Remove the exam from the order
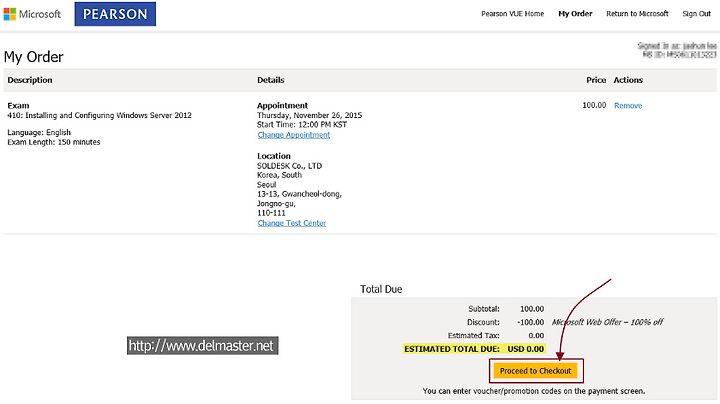This screenshot has width=720, height=404. (x=628, y=106)
